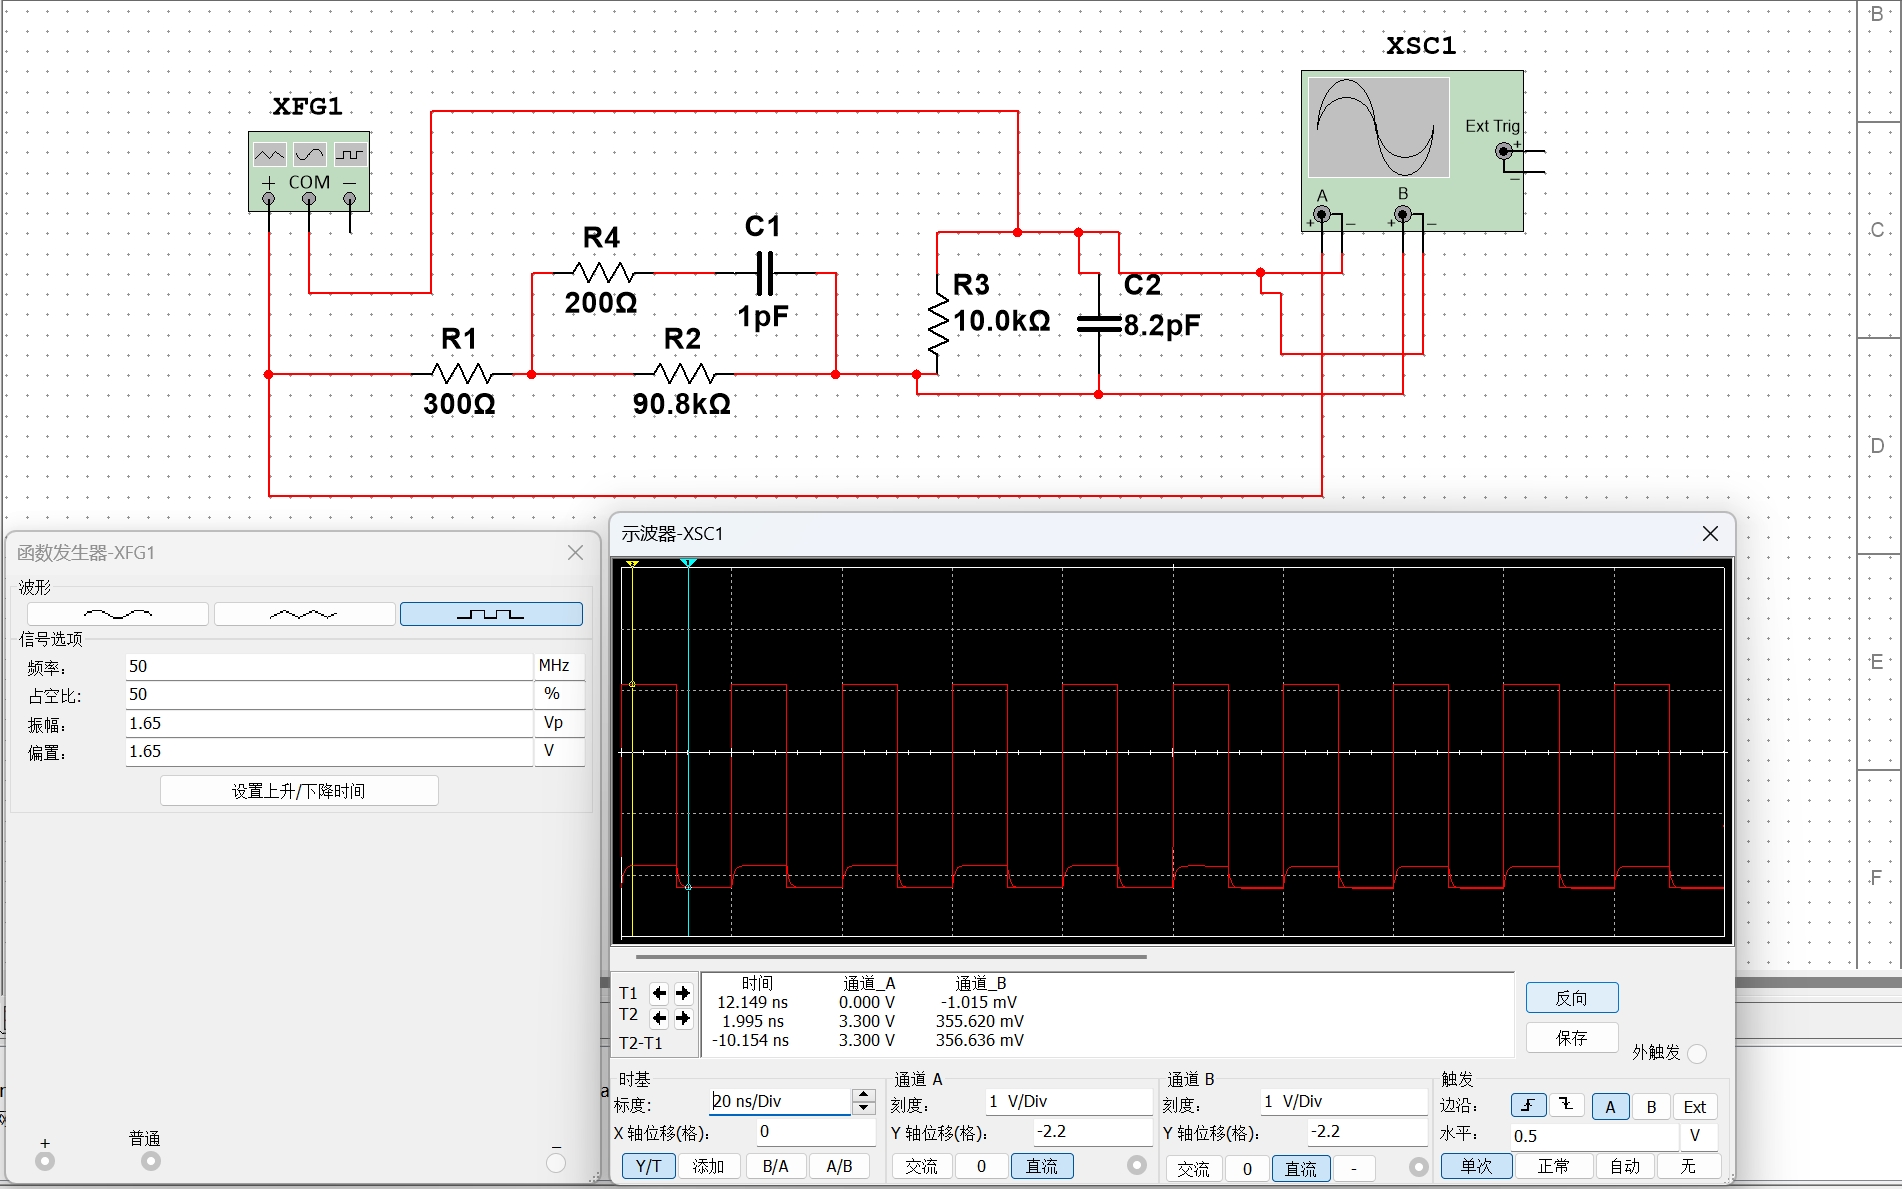Click the function generator minus terminal
The image size is (1902, 1189).
point(556,1162)
